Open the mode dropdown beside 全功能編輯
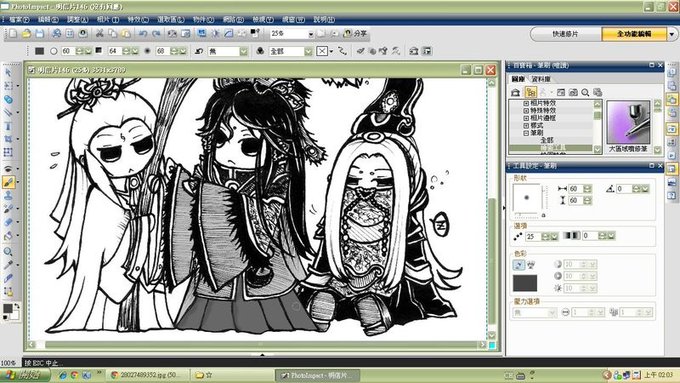 (672, 34)
